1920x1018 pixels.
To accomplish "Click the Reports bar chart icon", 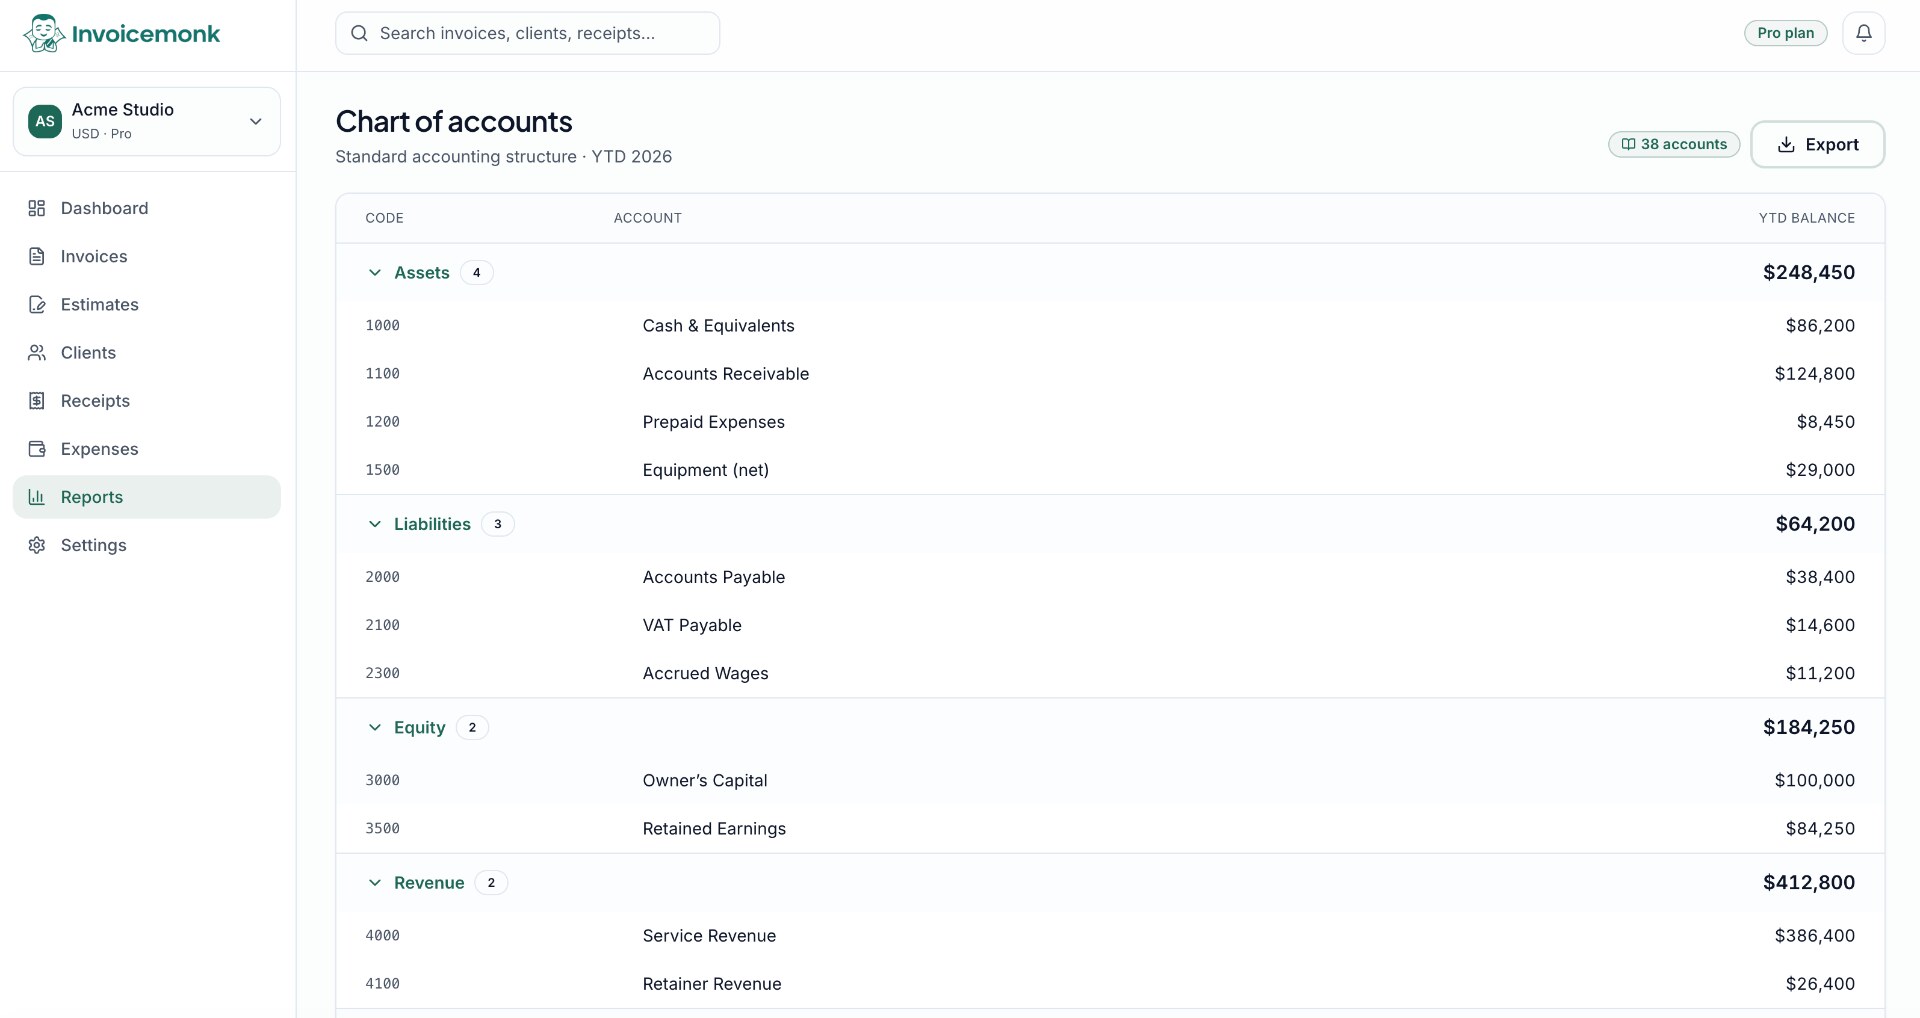I will coord(37,497).
